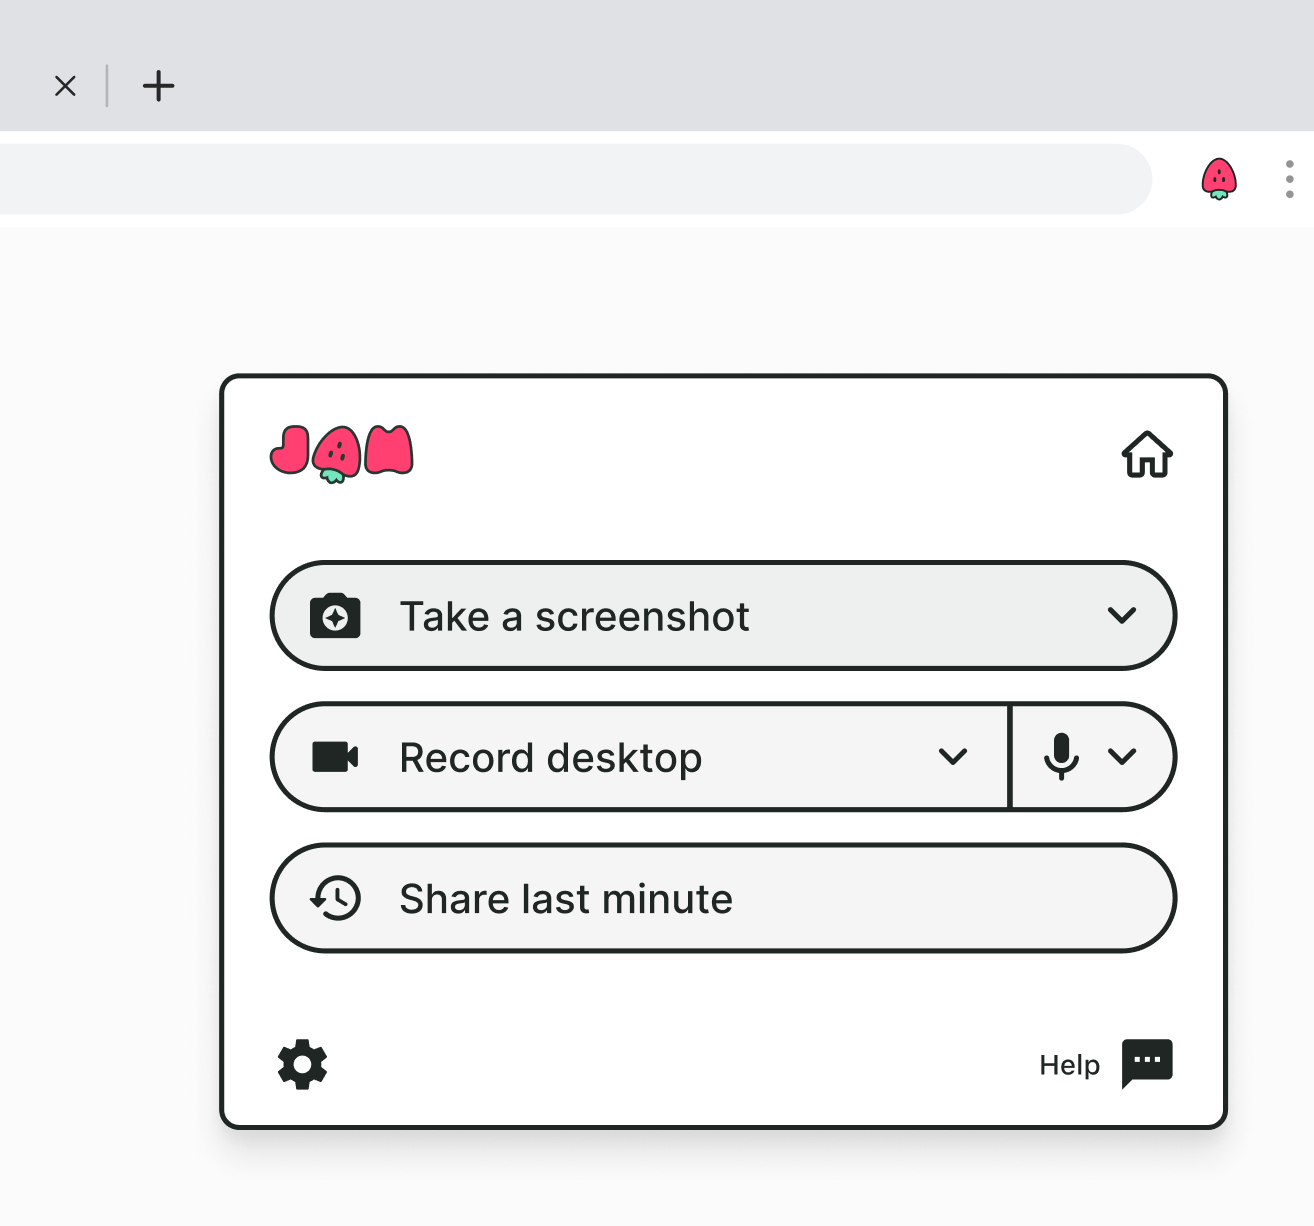Viewport: 1314px width, 1226px height.
Task: Expand the Take a screenshot options chevron
Action: pos(1122,615)
